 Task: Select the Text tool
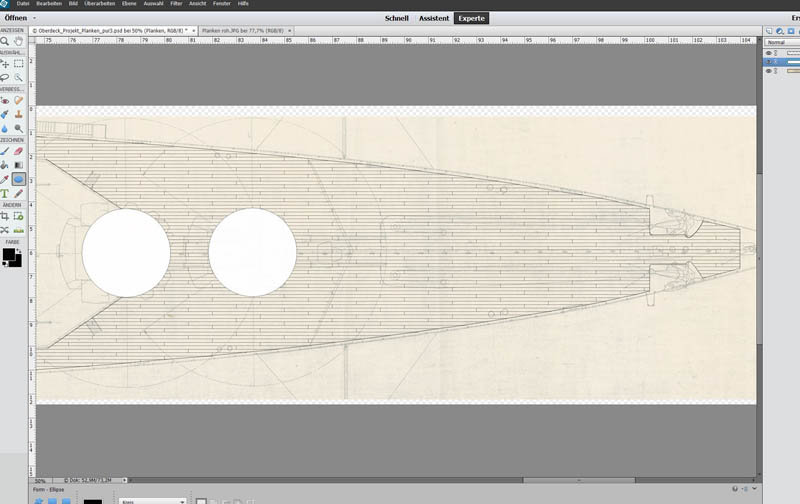point(6,192)
